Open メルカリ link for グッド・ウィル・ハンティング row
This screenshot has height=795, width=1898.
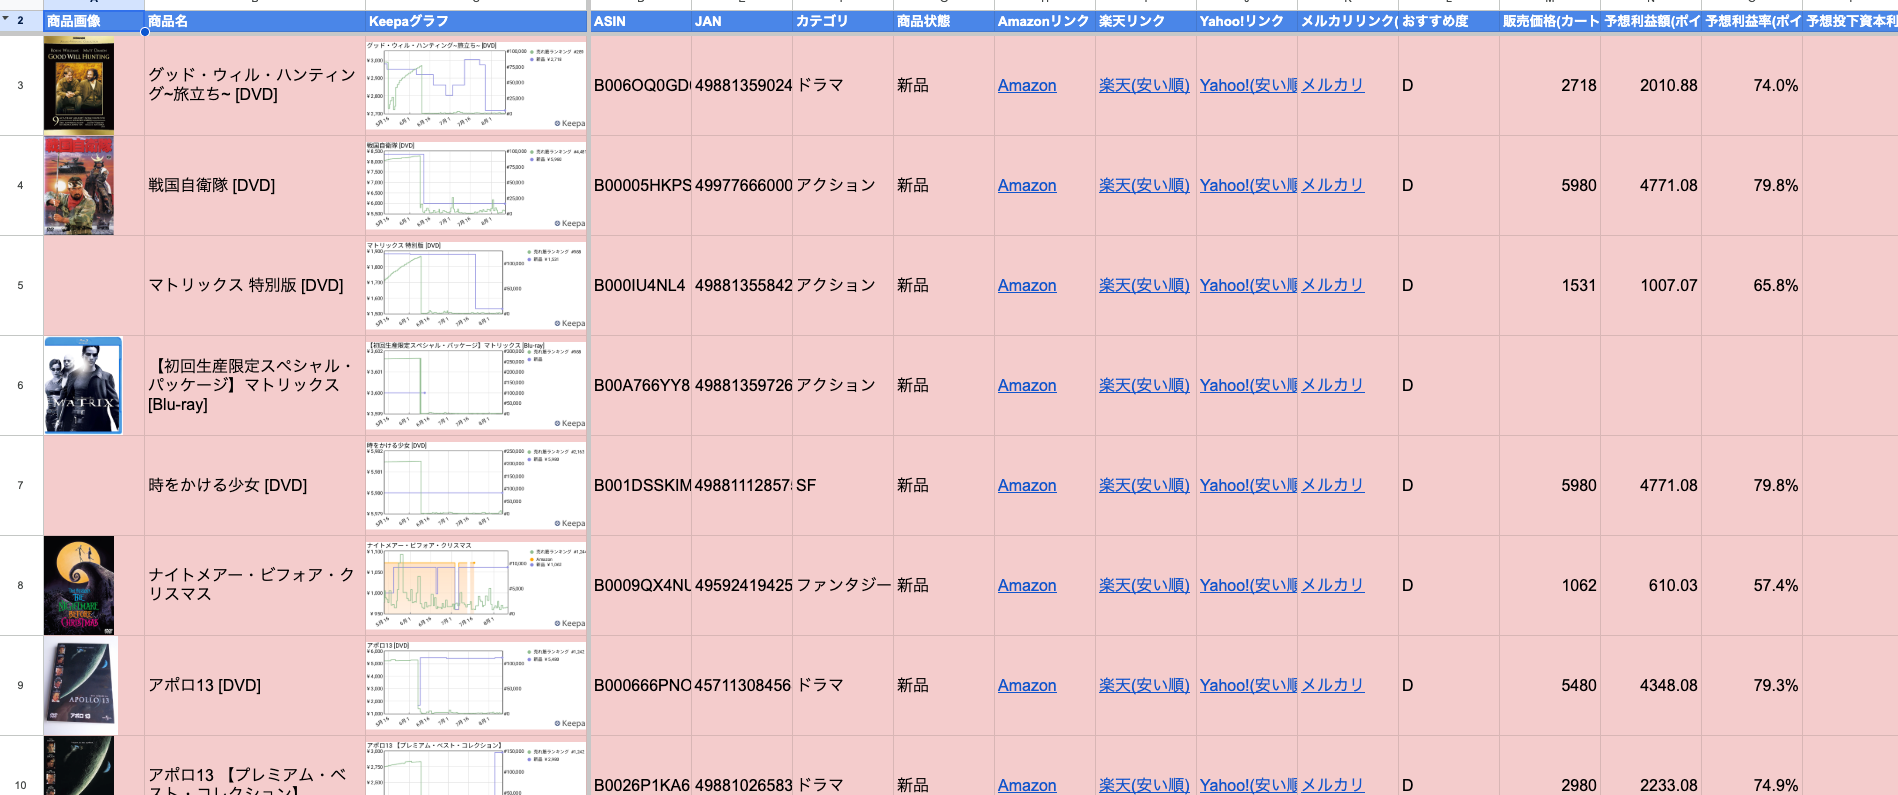[1332, 86]
